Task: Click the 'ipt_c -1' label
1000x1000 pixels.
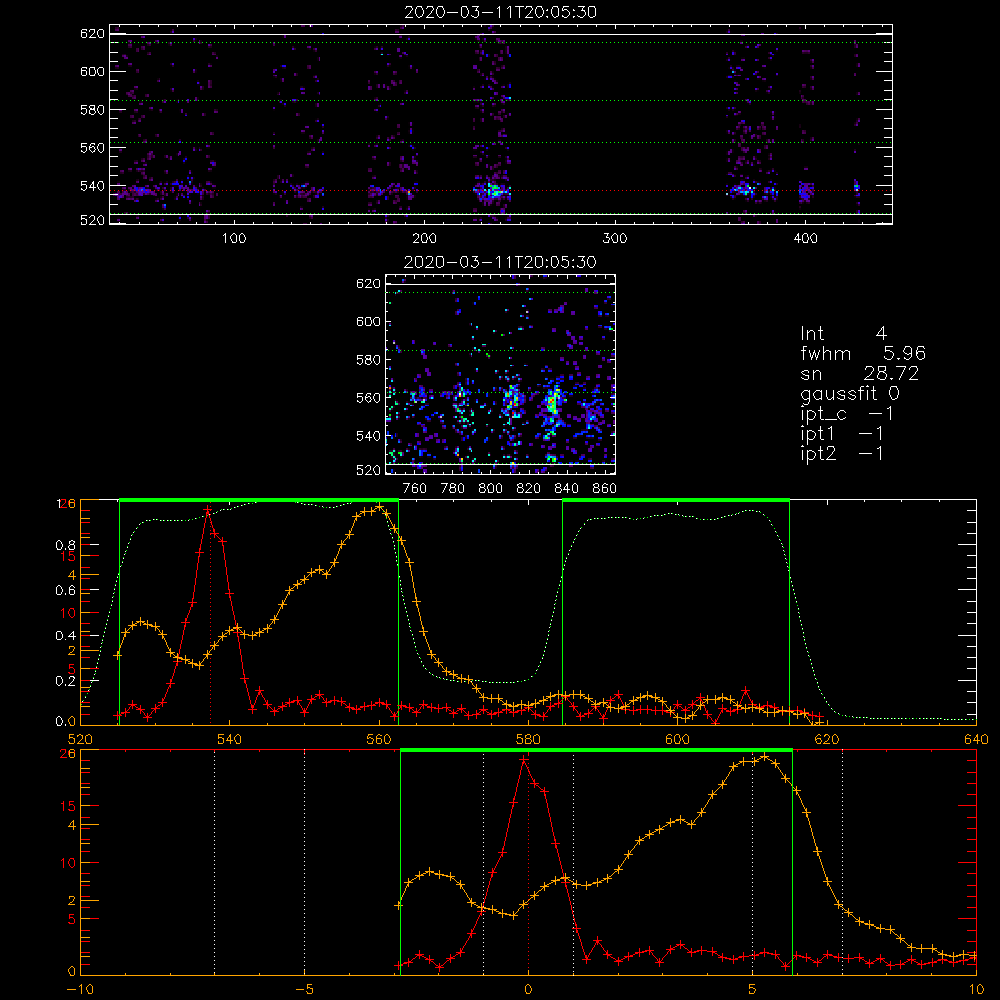Action: [847, 414]
